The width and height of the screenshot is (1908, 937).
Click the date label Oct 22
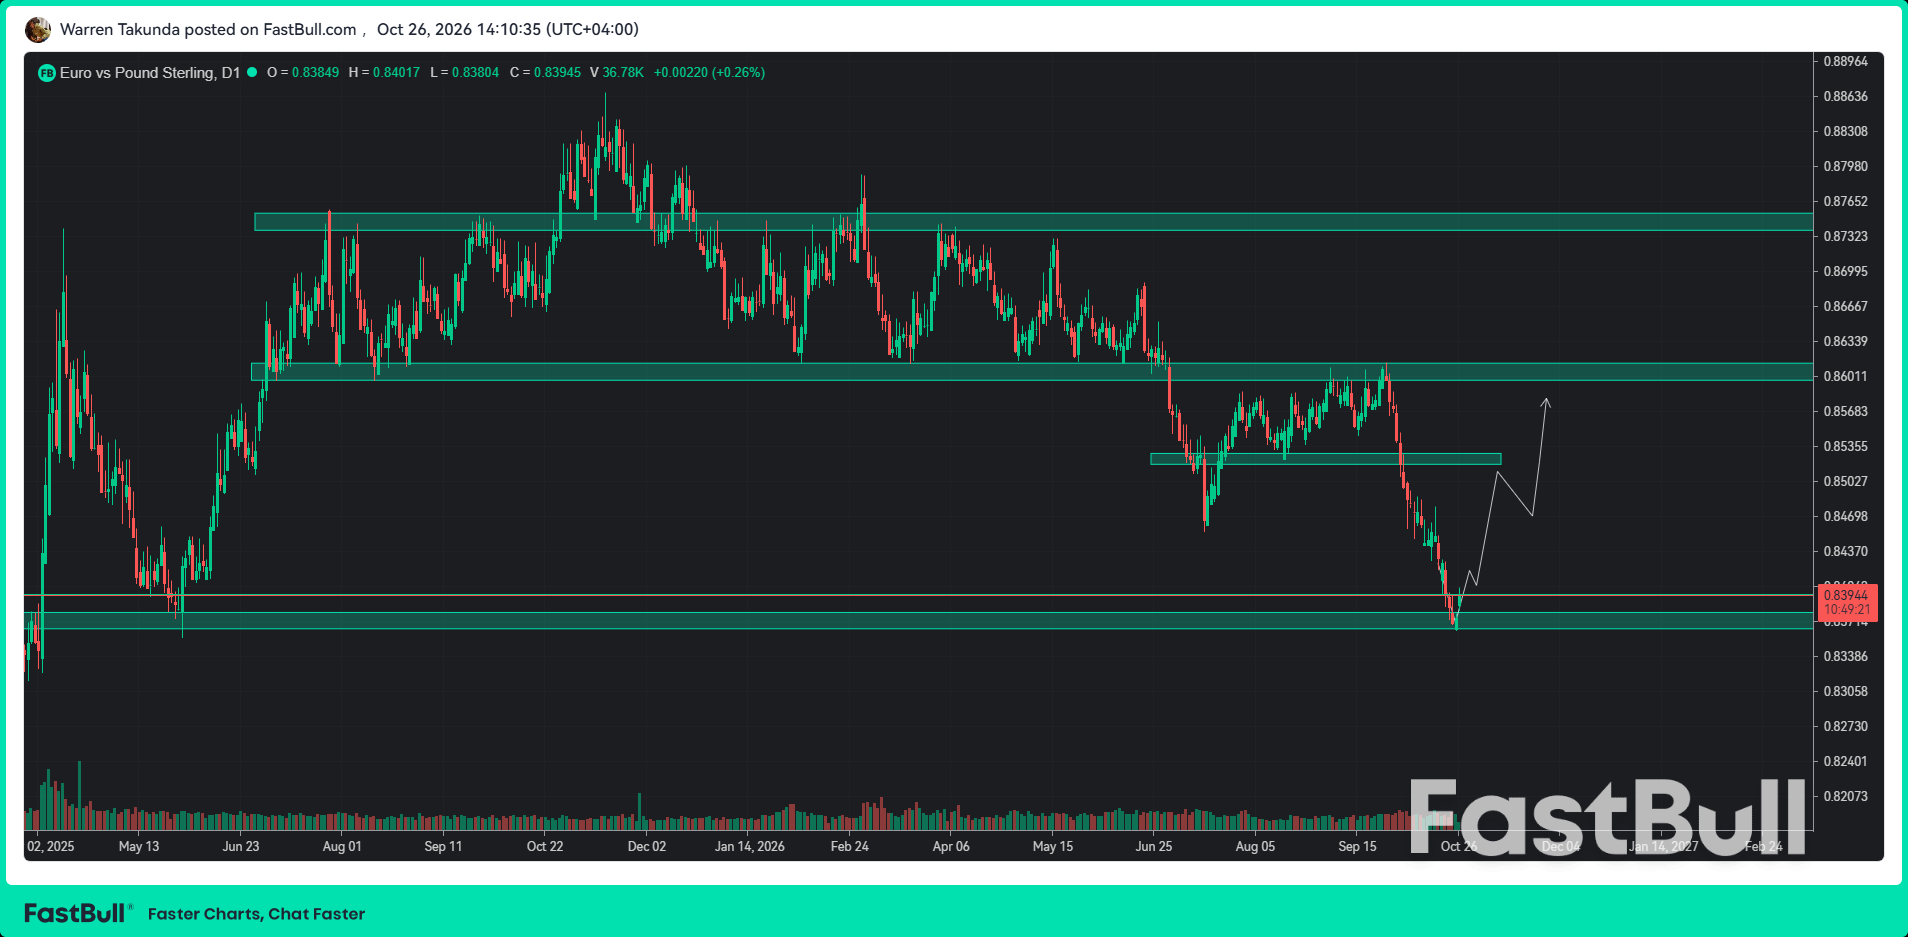click(545, 846)
